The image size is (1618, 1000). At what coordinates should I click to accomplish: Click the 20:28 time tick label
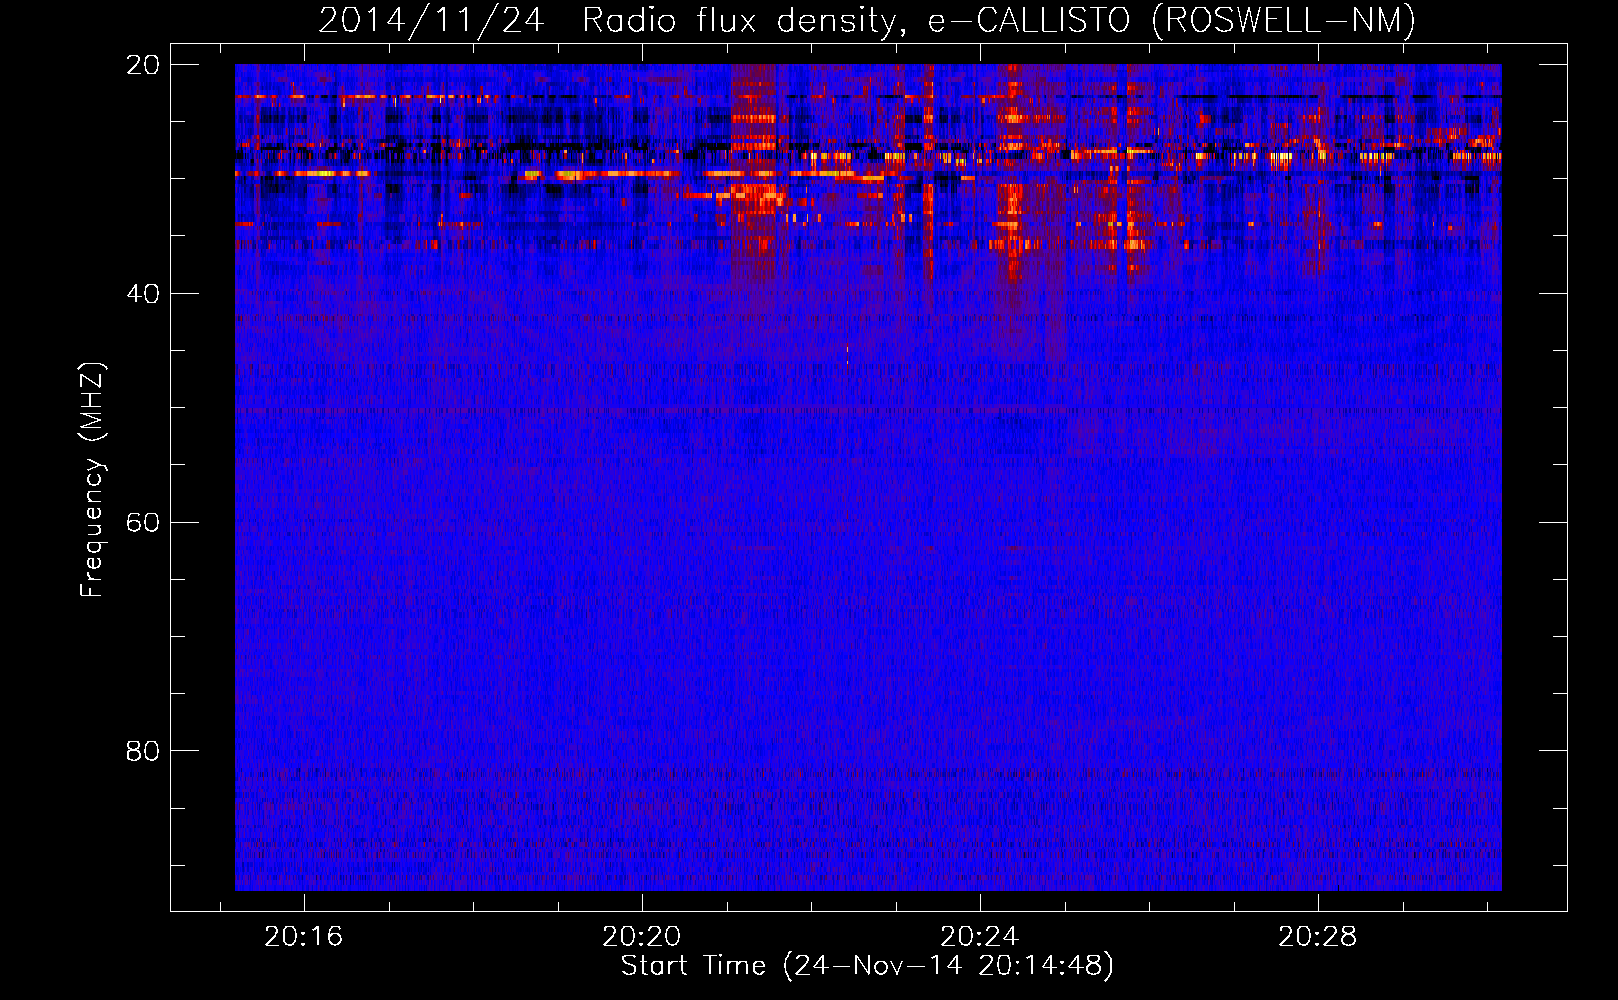[x=1318, y=936]
